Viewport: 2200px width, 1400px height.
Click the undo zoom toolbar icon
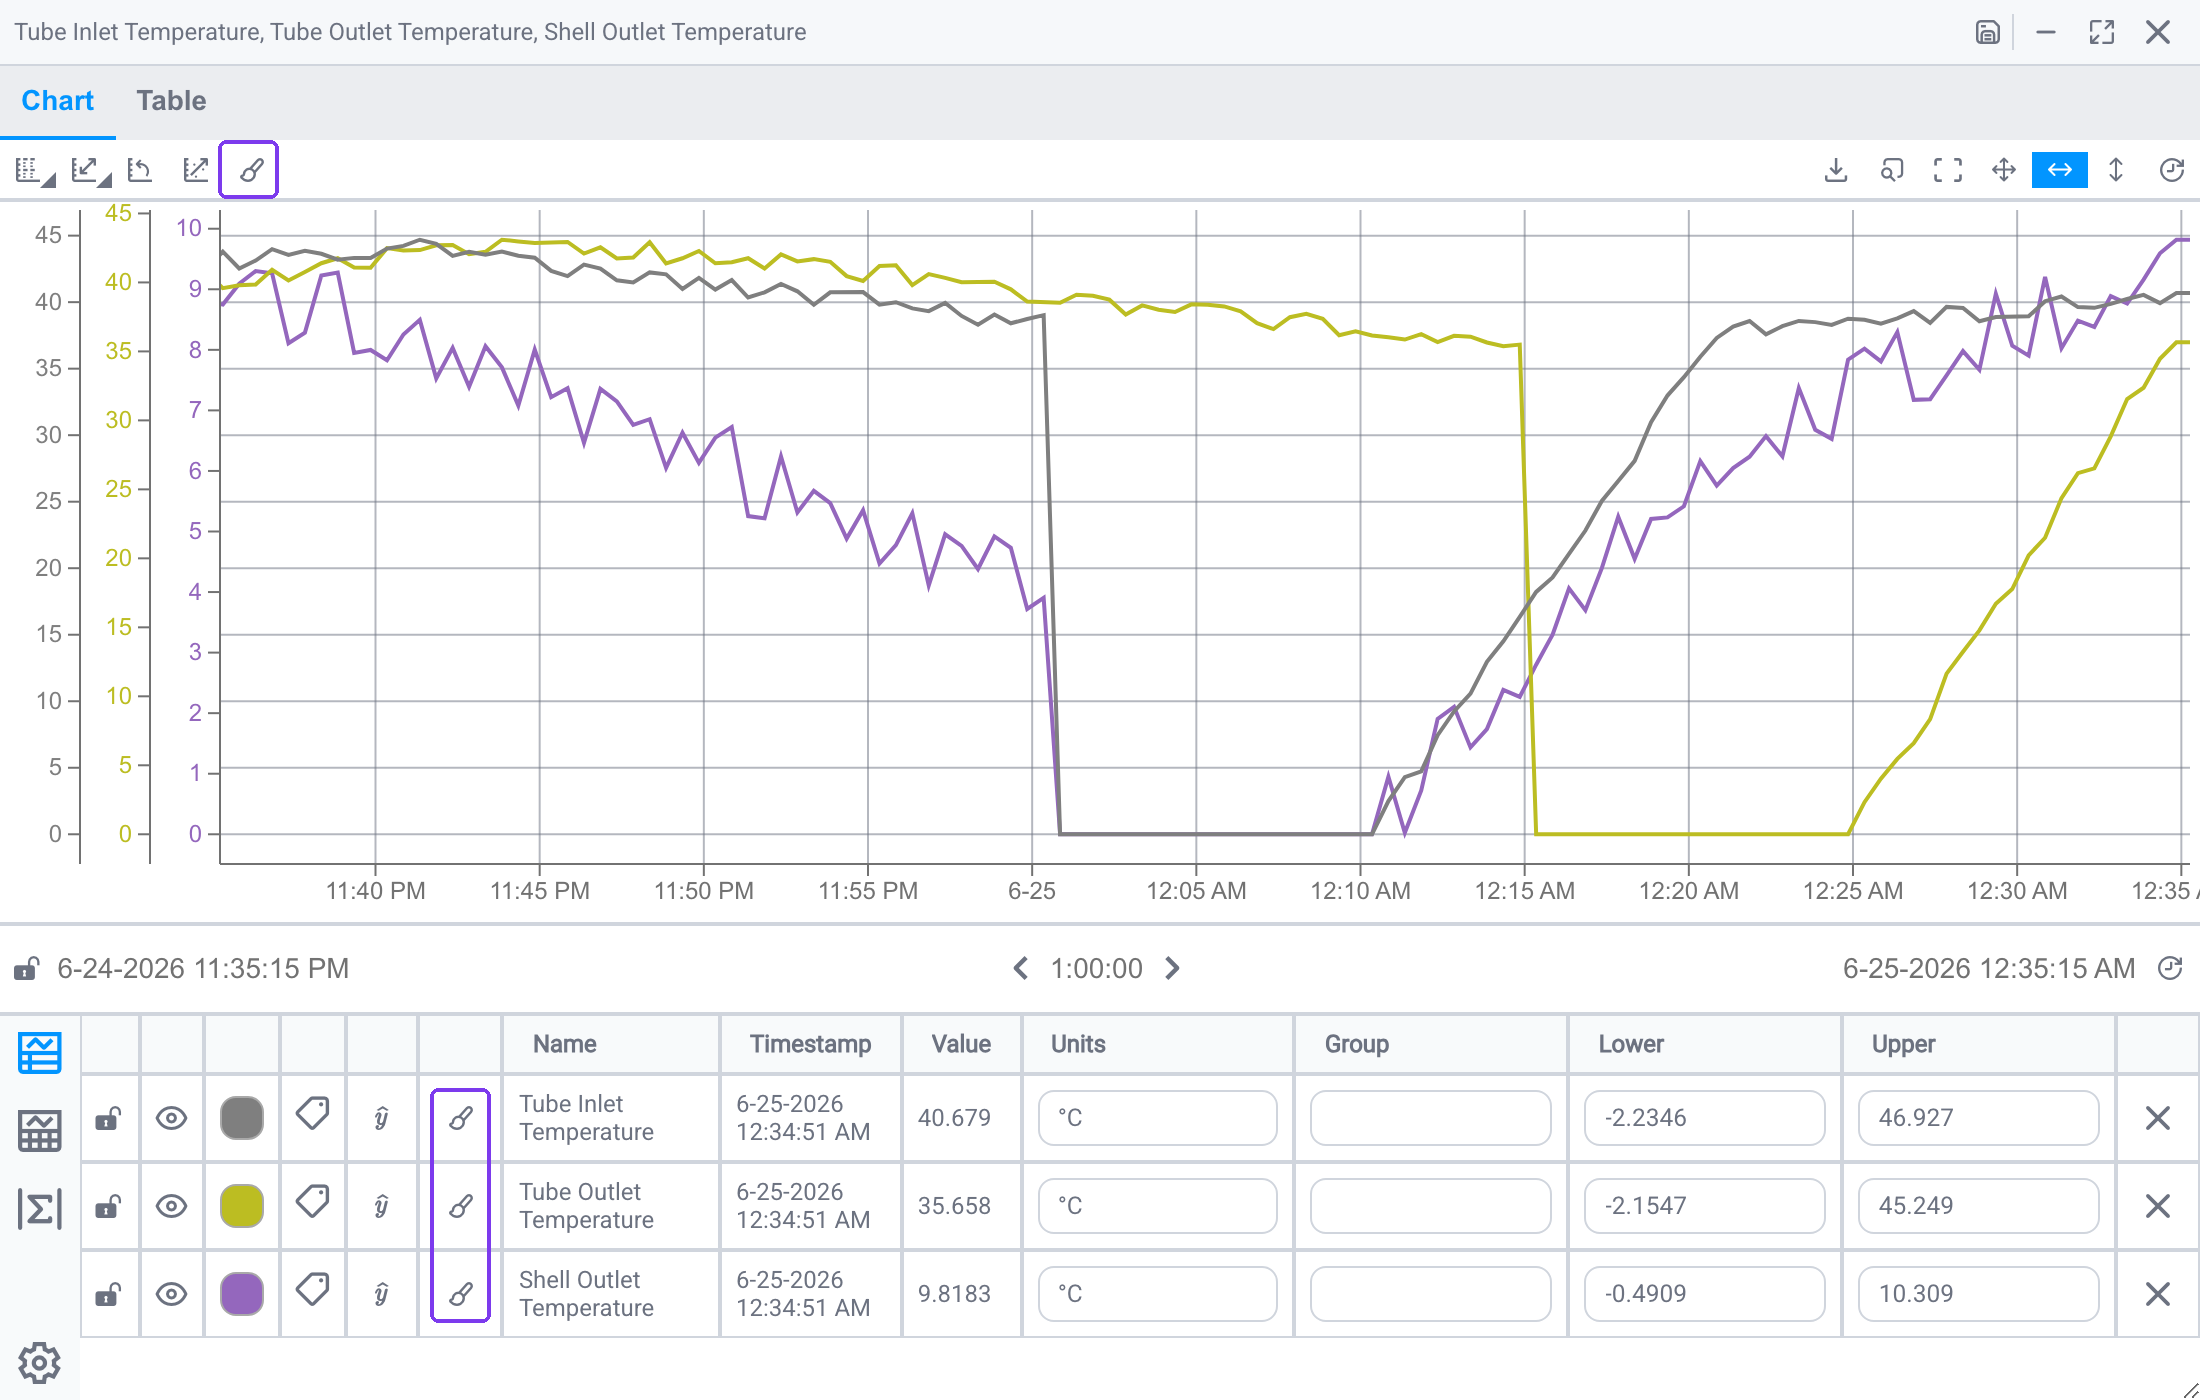pos(141,171)
